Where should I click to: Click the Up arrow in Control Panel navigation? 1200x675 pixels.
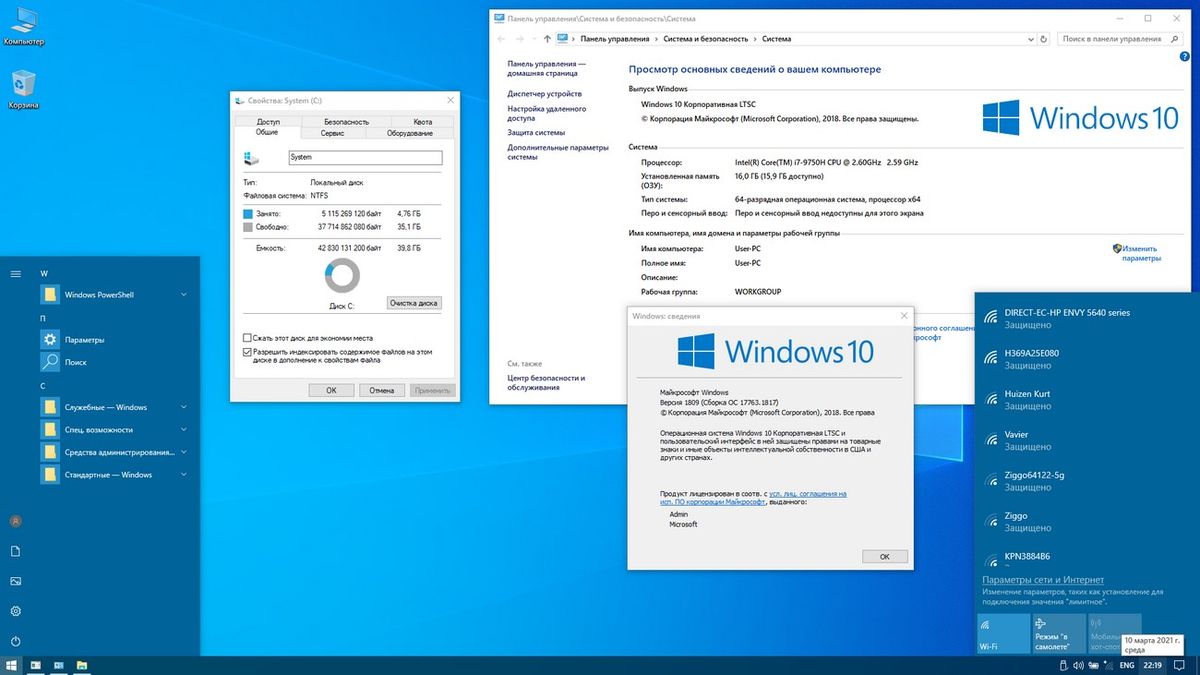547,39
